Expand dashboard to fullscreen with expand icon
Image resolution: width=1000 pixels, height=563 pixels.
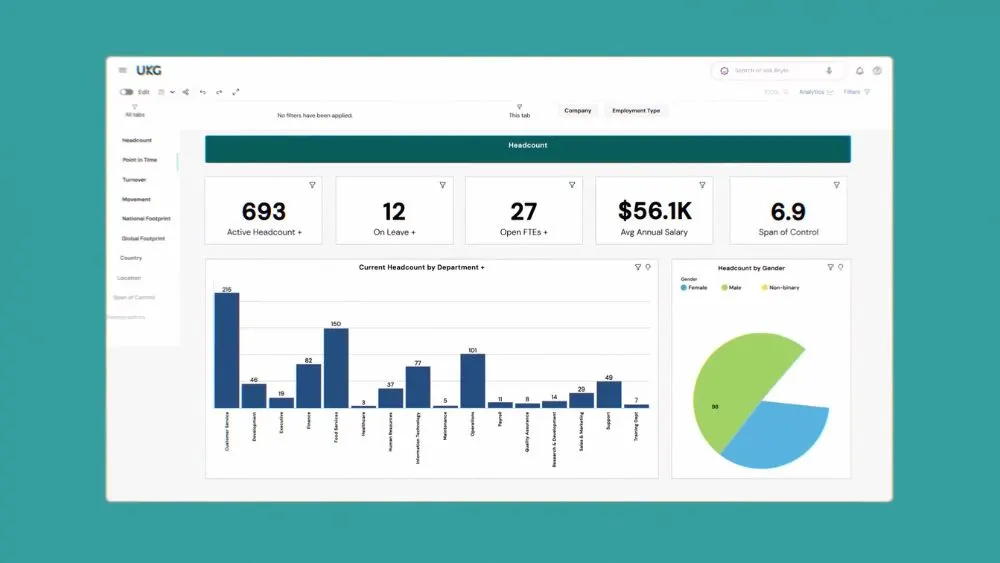236,92
